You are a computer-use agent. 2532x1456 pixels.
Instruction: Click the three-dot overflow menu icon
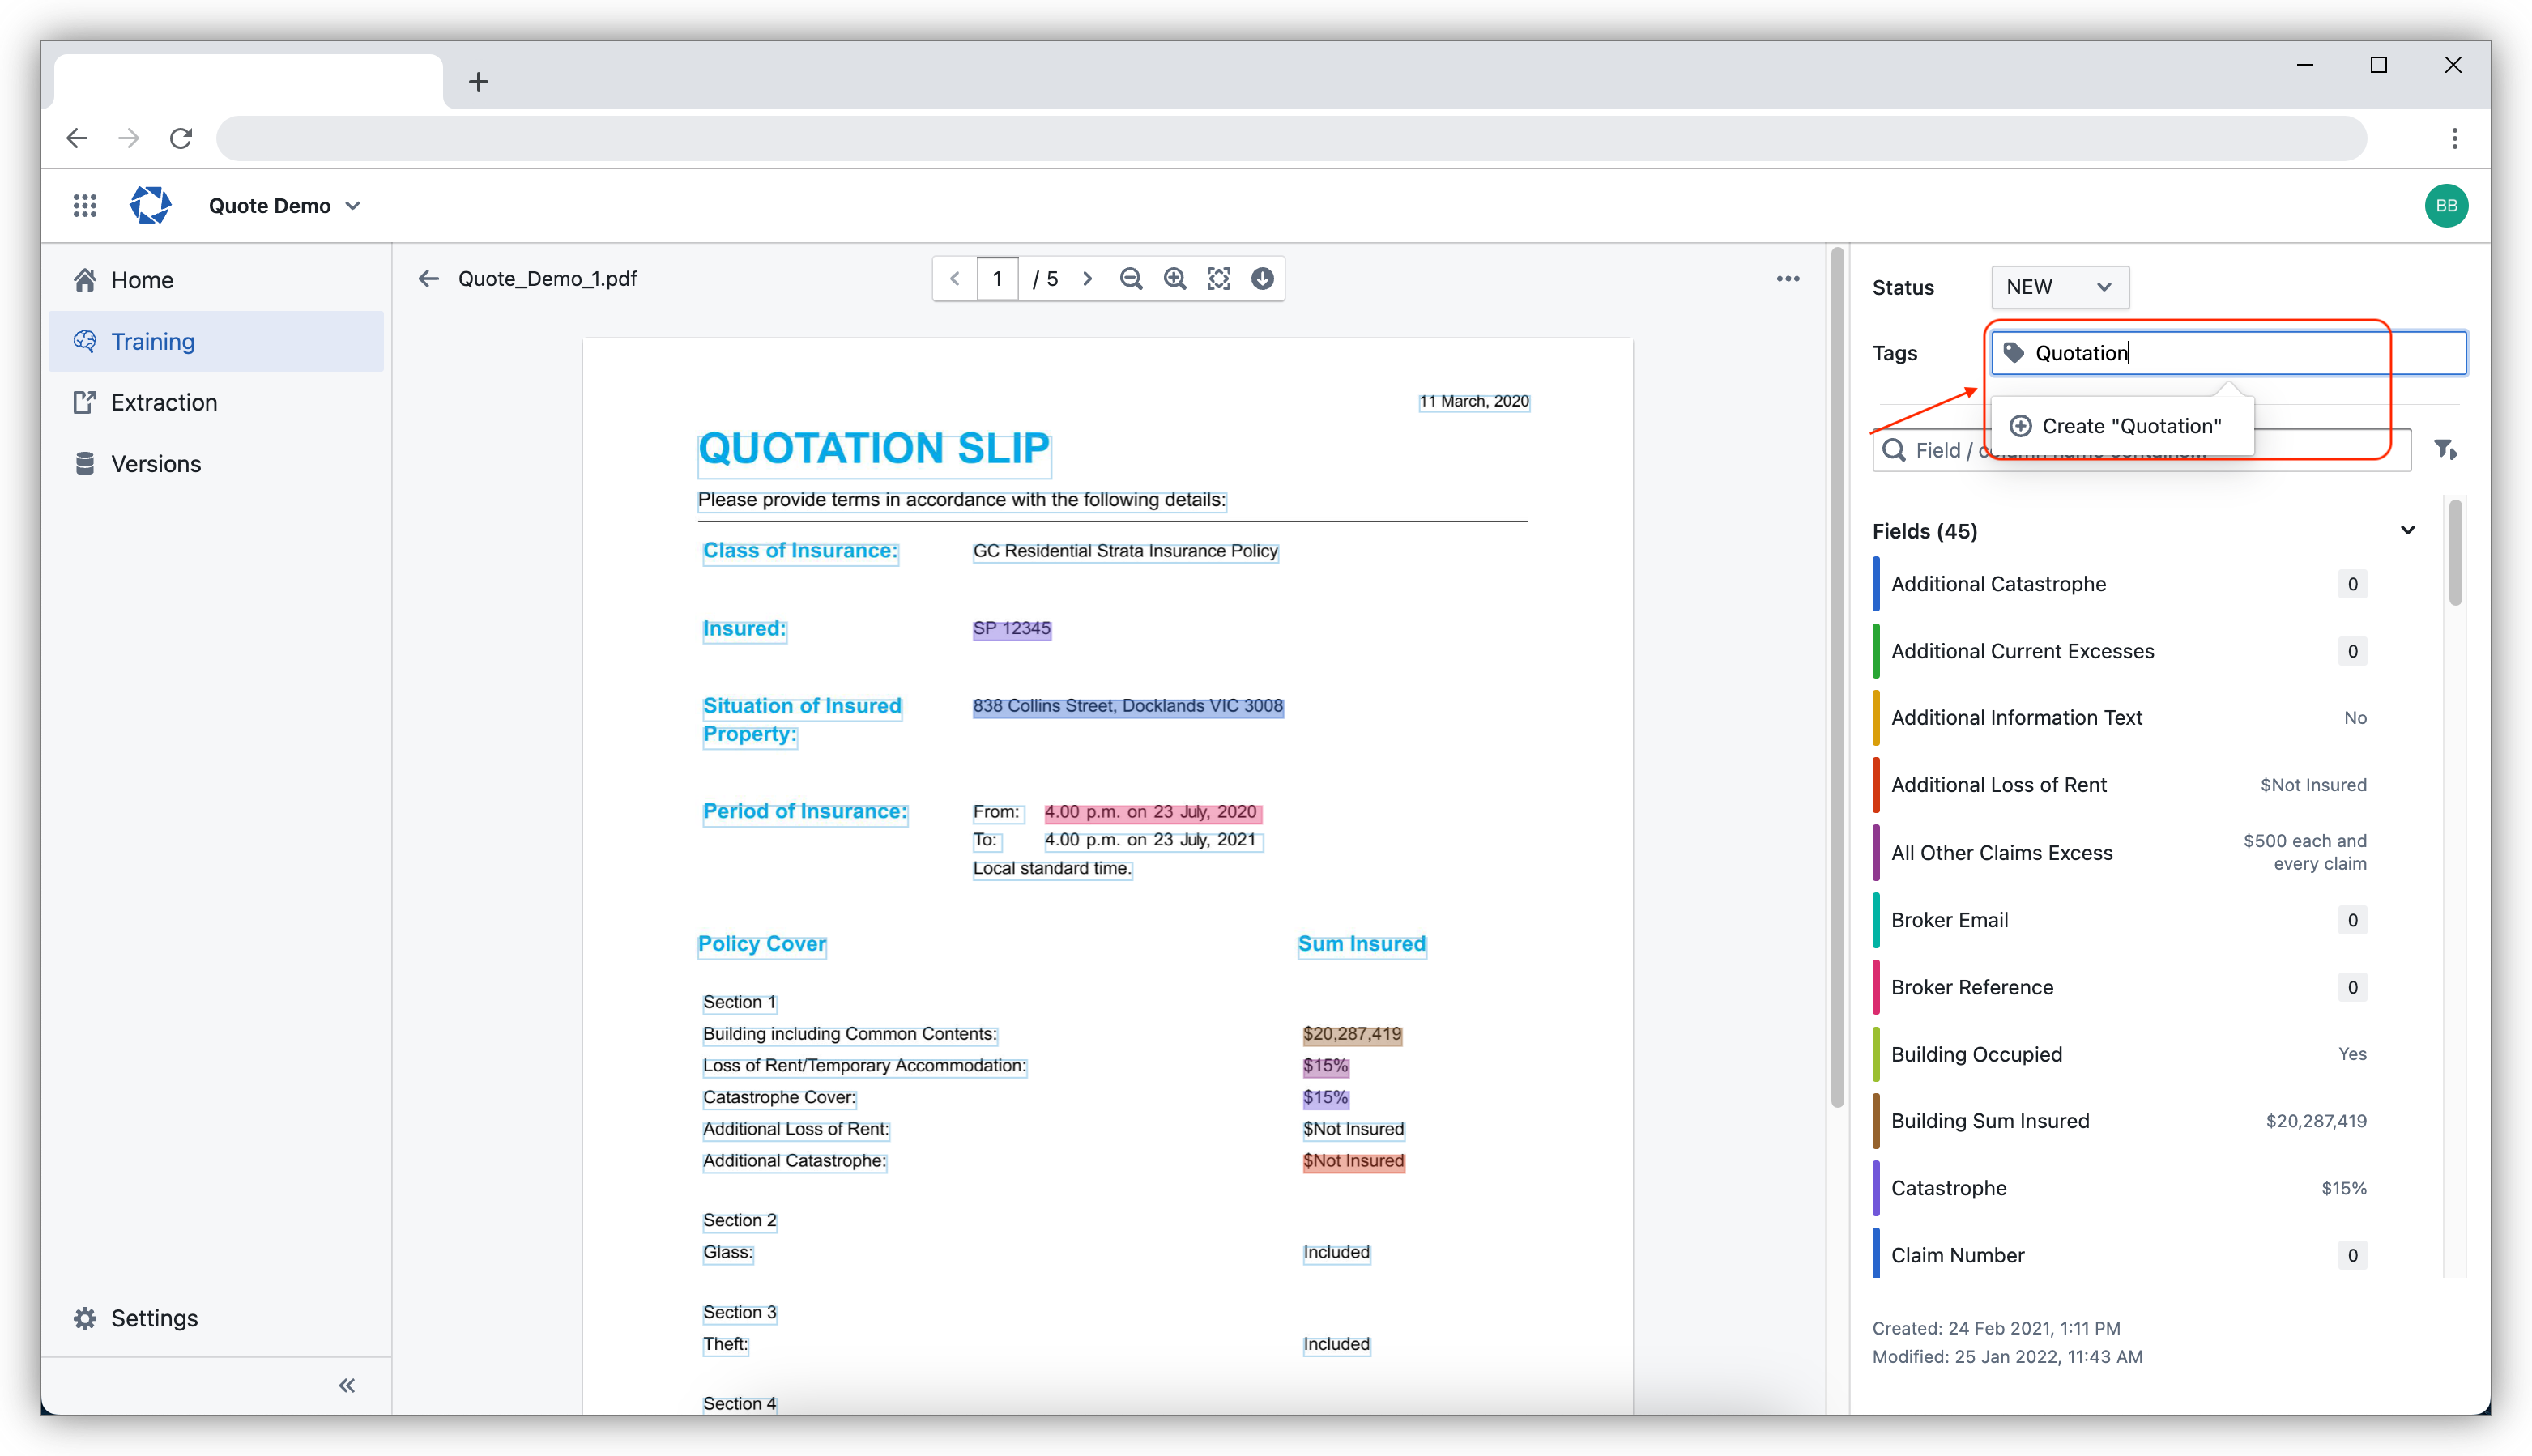(1789, 279)
